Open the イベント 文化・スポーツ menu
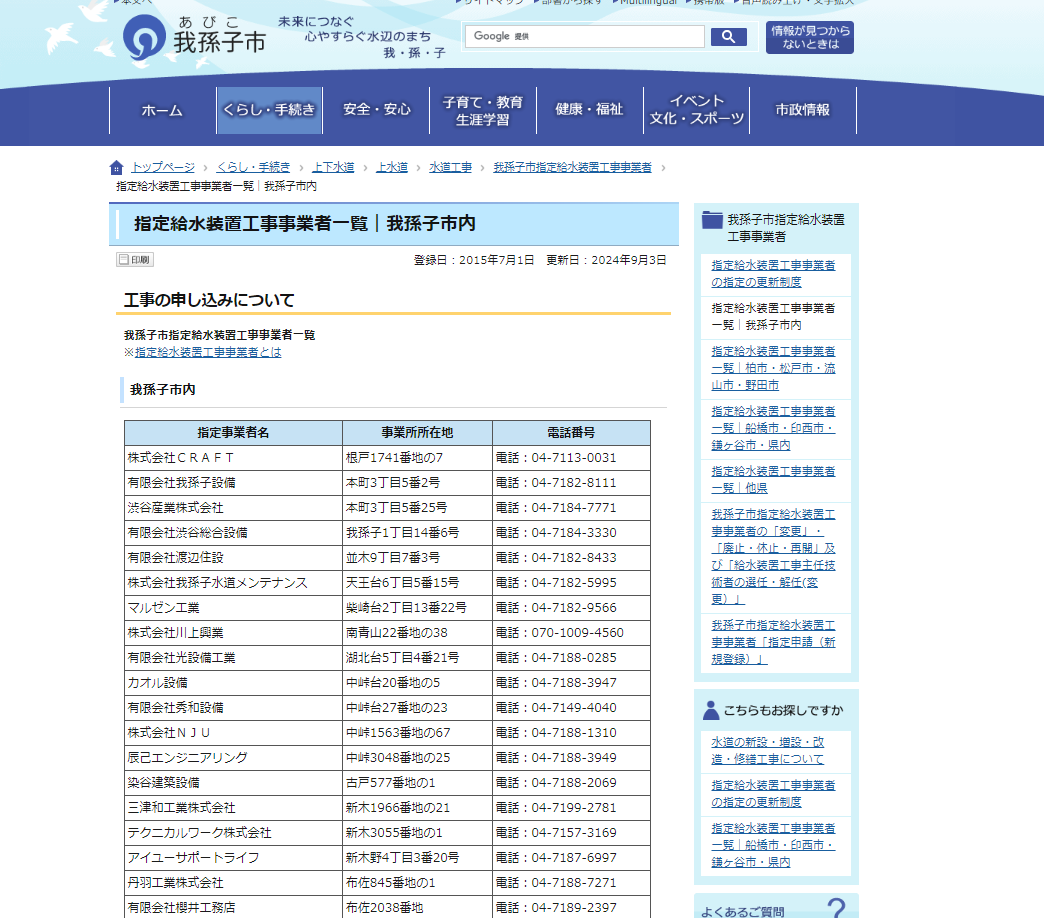 [697, 110]
